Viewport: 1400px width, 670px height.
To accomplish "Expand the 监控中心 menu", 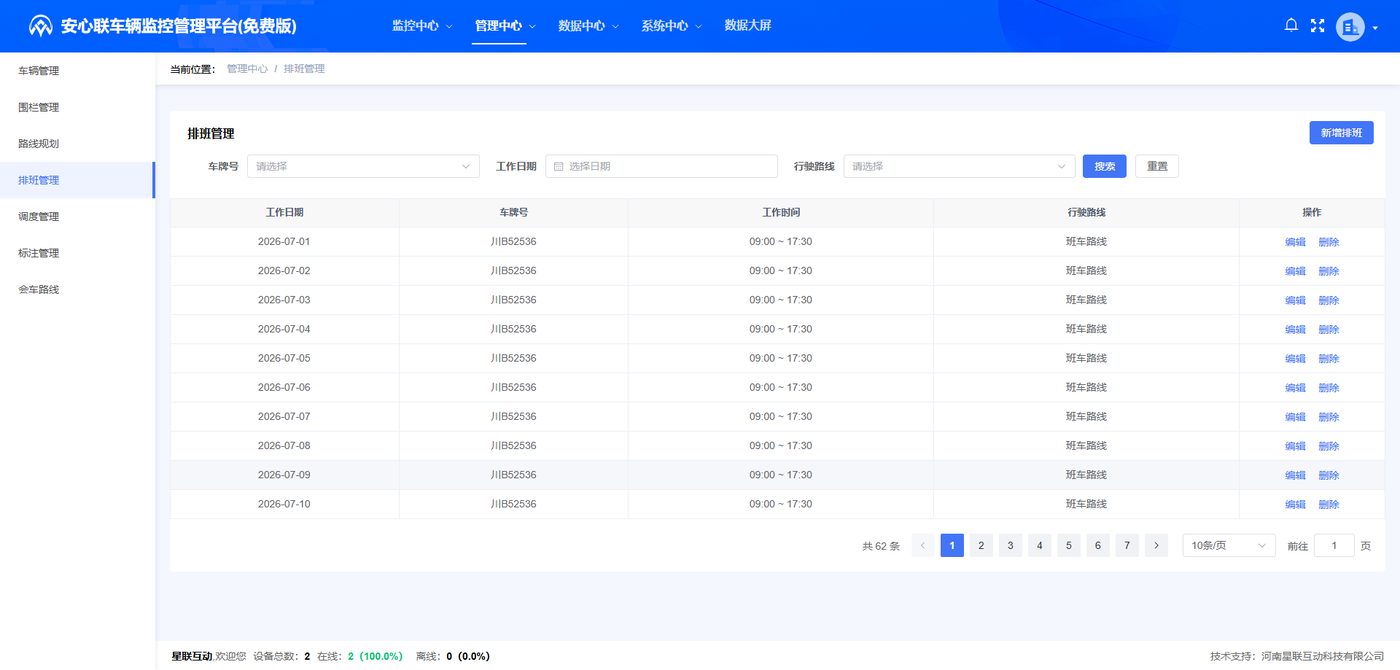I will click(422, 26).
